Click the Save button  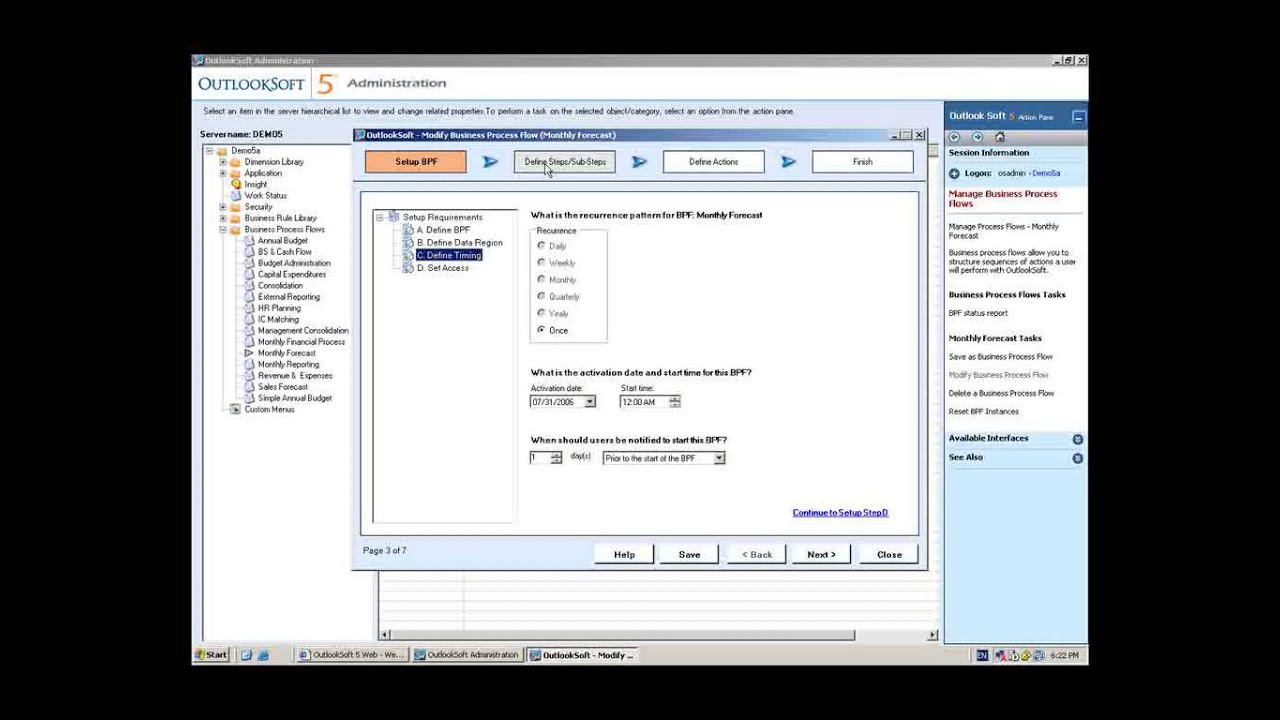point(689,555)
